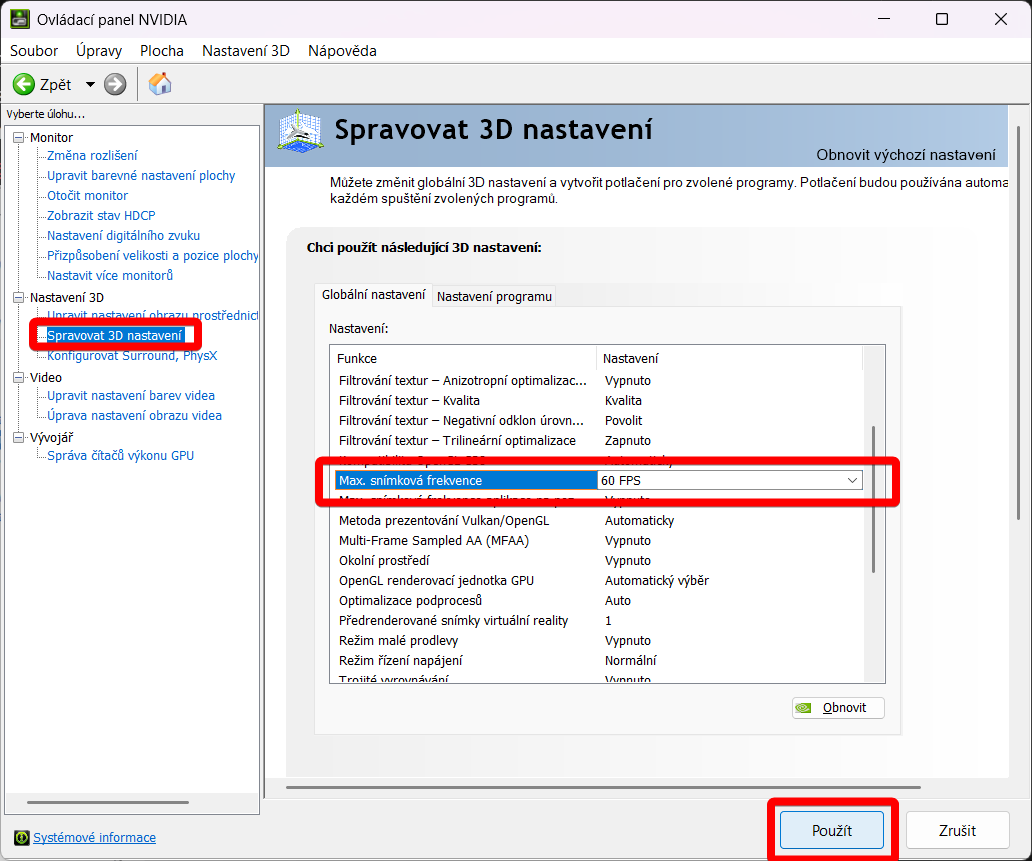This screenshot has width=1032, height=861.
Task: Click the Nastavení column header
Action: click(729, 359)
